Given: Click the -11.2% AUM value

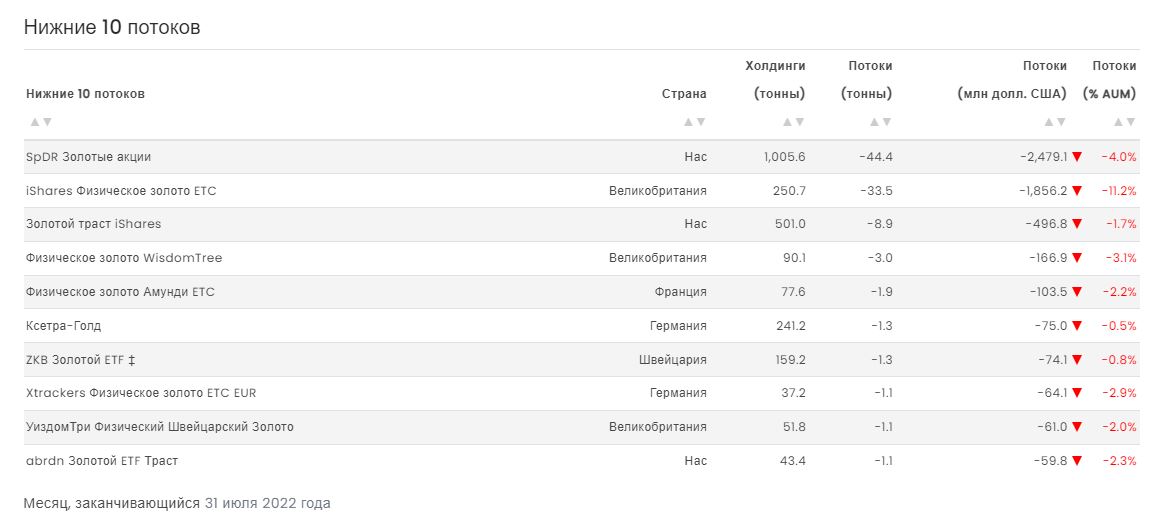Looking at the screenshot, I should click(1119, 191).
